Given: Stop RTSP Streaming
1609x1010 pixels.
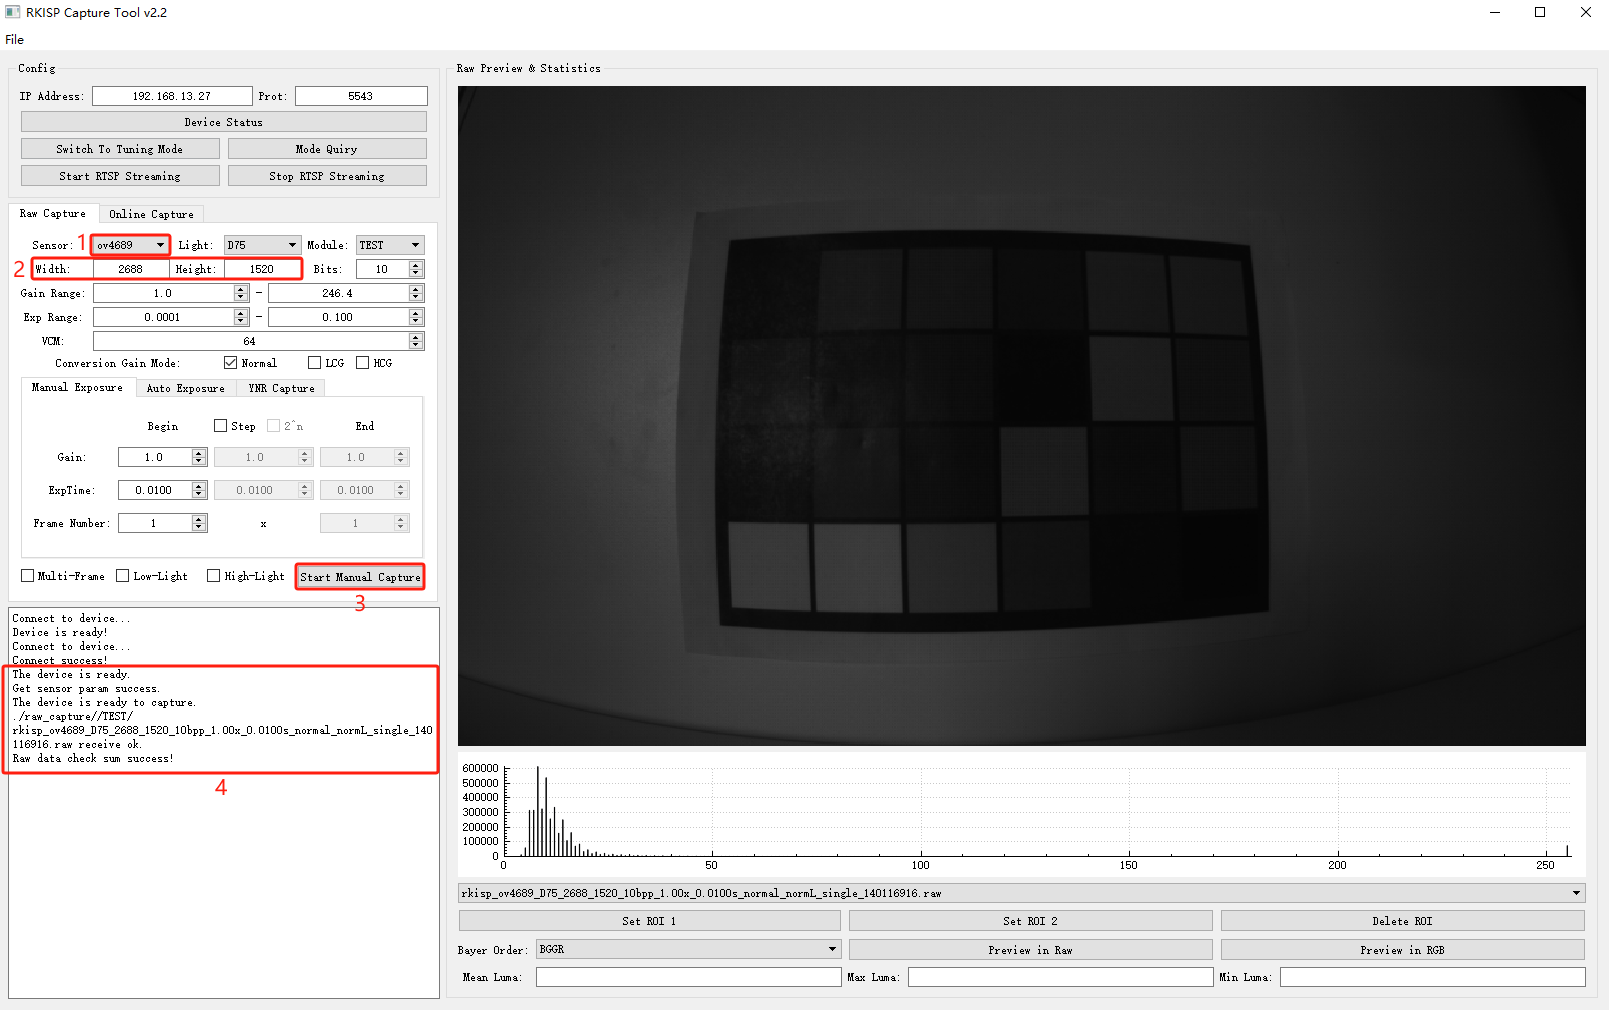Looking at the screenshot, I should click(327, 176).
